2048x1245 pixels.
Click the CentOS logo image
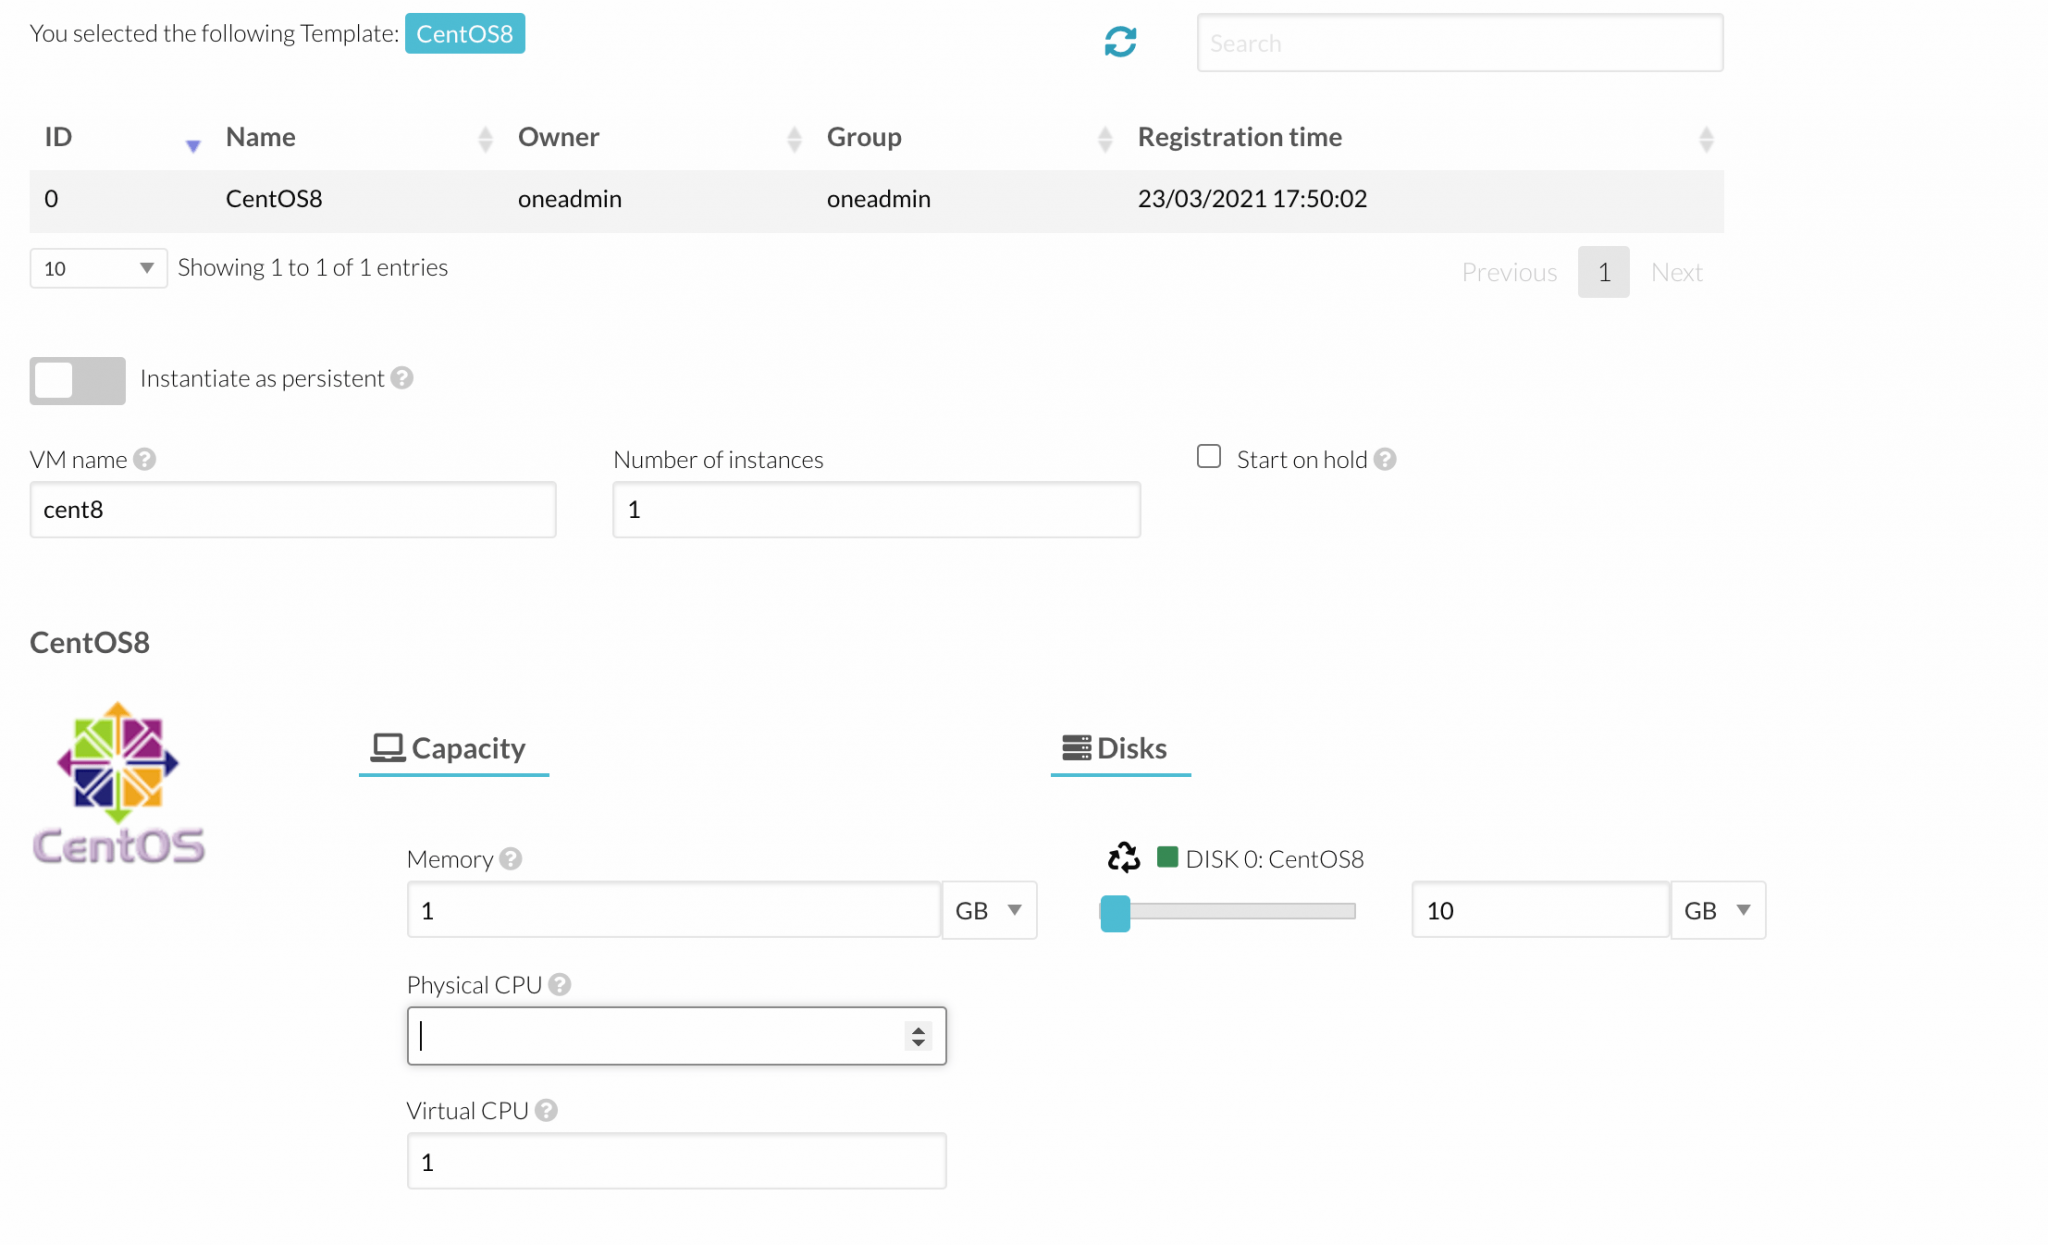(x=117, y=781)
